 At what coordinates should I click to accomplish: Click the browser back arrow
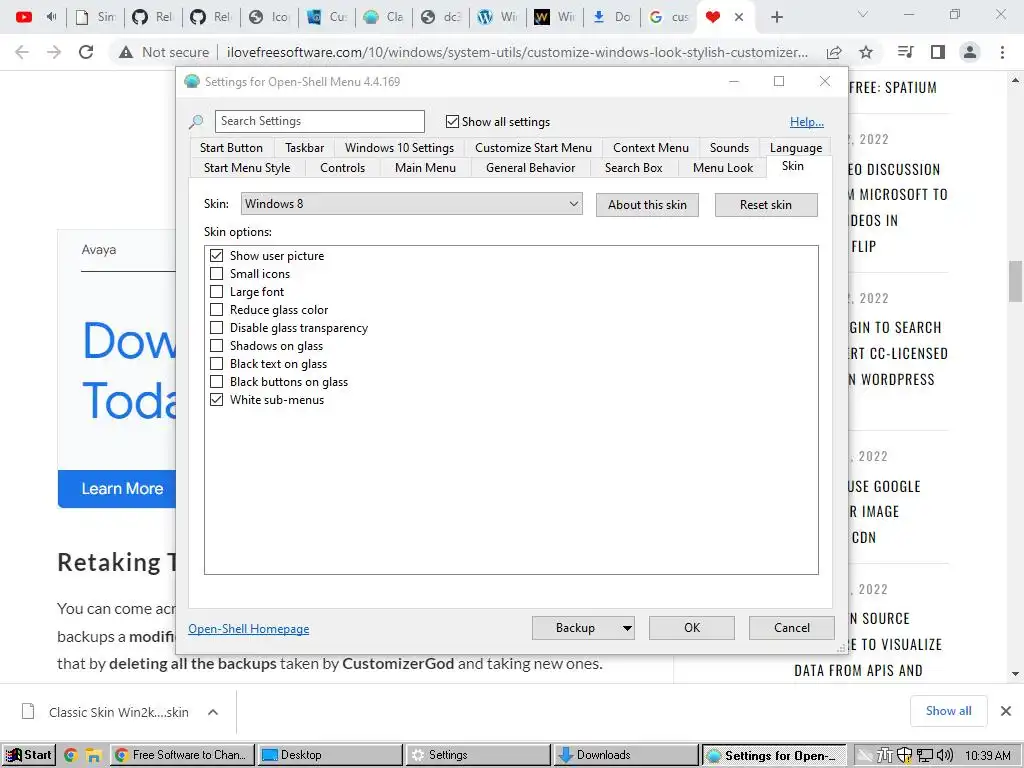coord(22,52)
